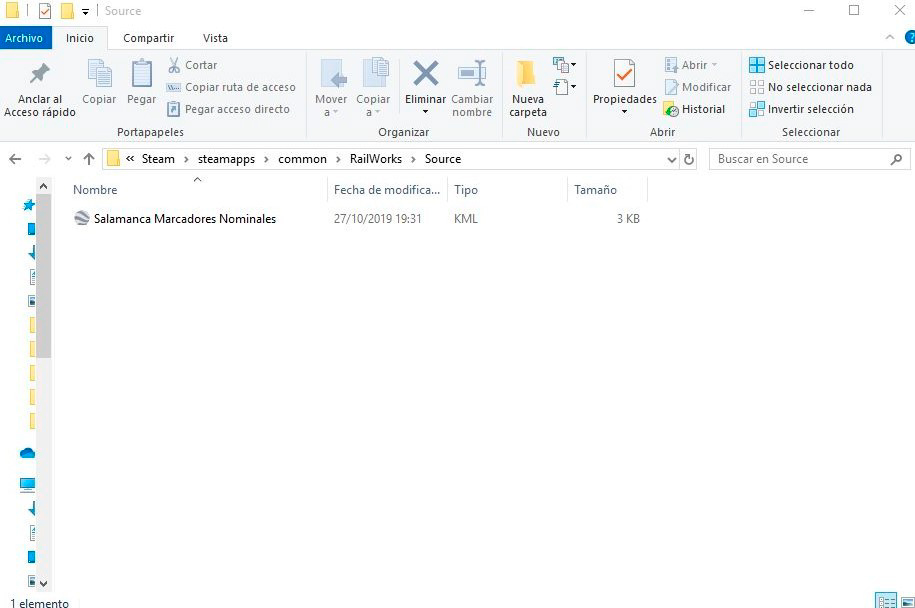
Task: Open OneDrive cloud in sidebar
Action: pos(27,453)
